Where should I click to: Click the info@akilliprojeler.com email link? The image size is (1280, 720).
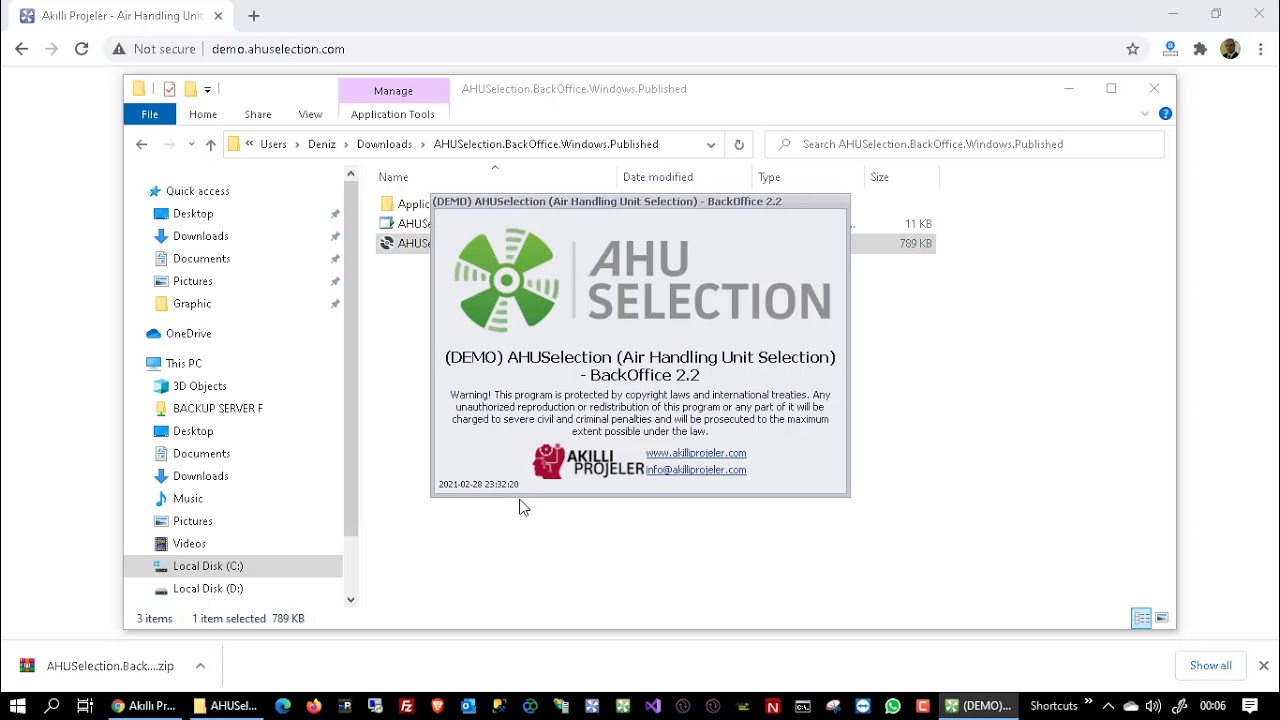696,470
